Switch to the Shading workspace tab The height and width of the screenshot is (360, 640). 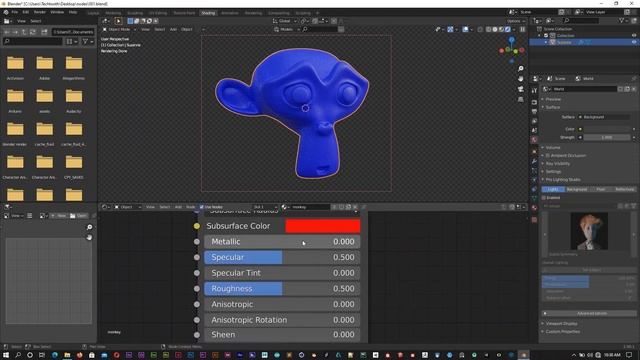point(208,13)
